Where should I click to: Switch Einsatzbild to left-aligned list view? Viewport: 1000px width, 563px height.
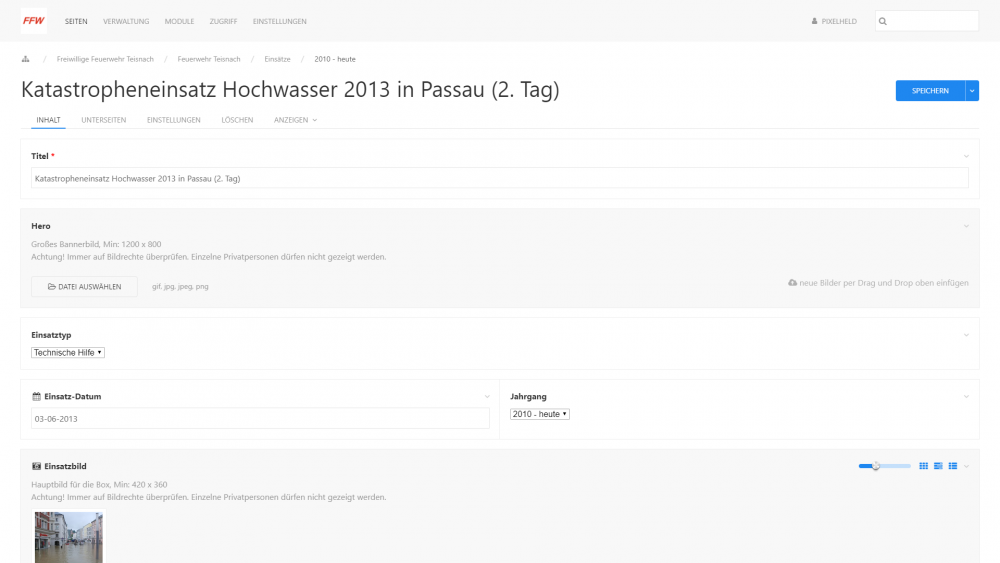(x=938, y=466)
